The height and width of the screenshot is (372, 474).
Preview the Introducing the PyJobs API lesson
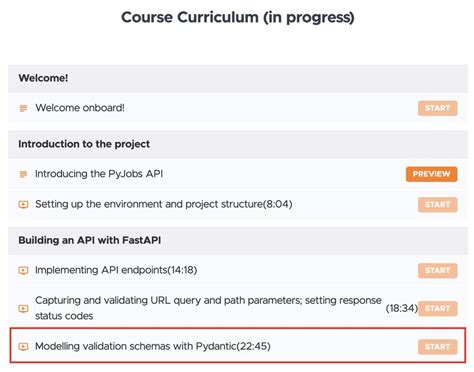tap(432, 174)
